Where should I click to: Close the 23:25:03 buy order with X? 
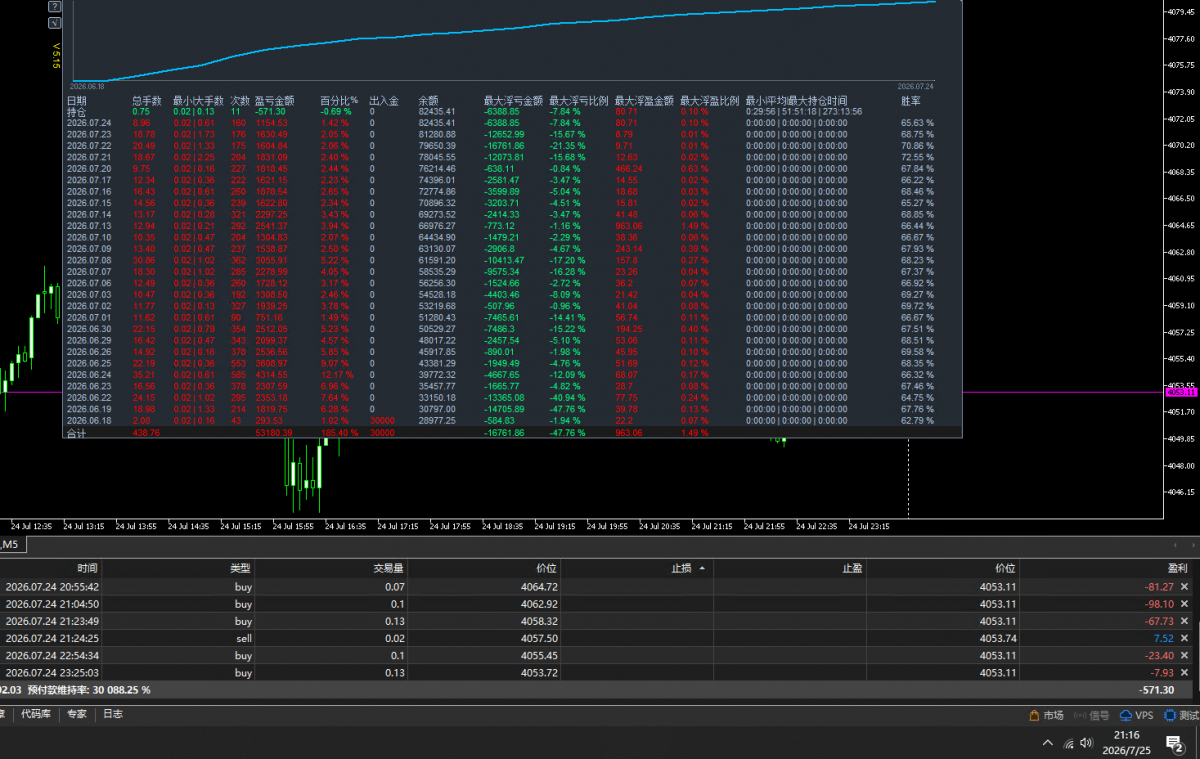tap(1185, 673)
